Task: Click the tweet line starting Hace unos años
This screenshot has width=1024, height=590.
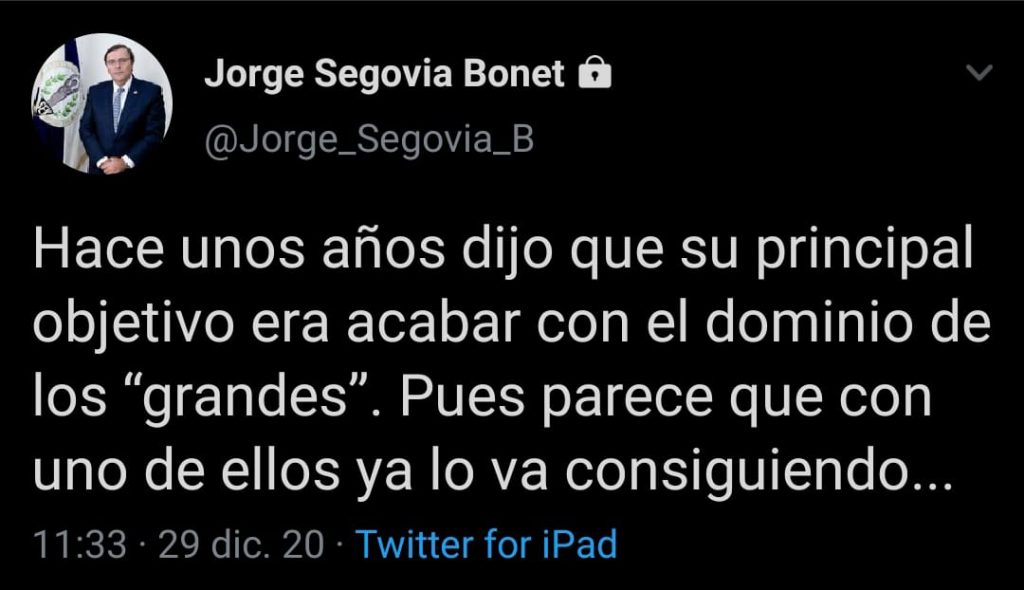Action: [x=503, y=251]
